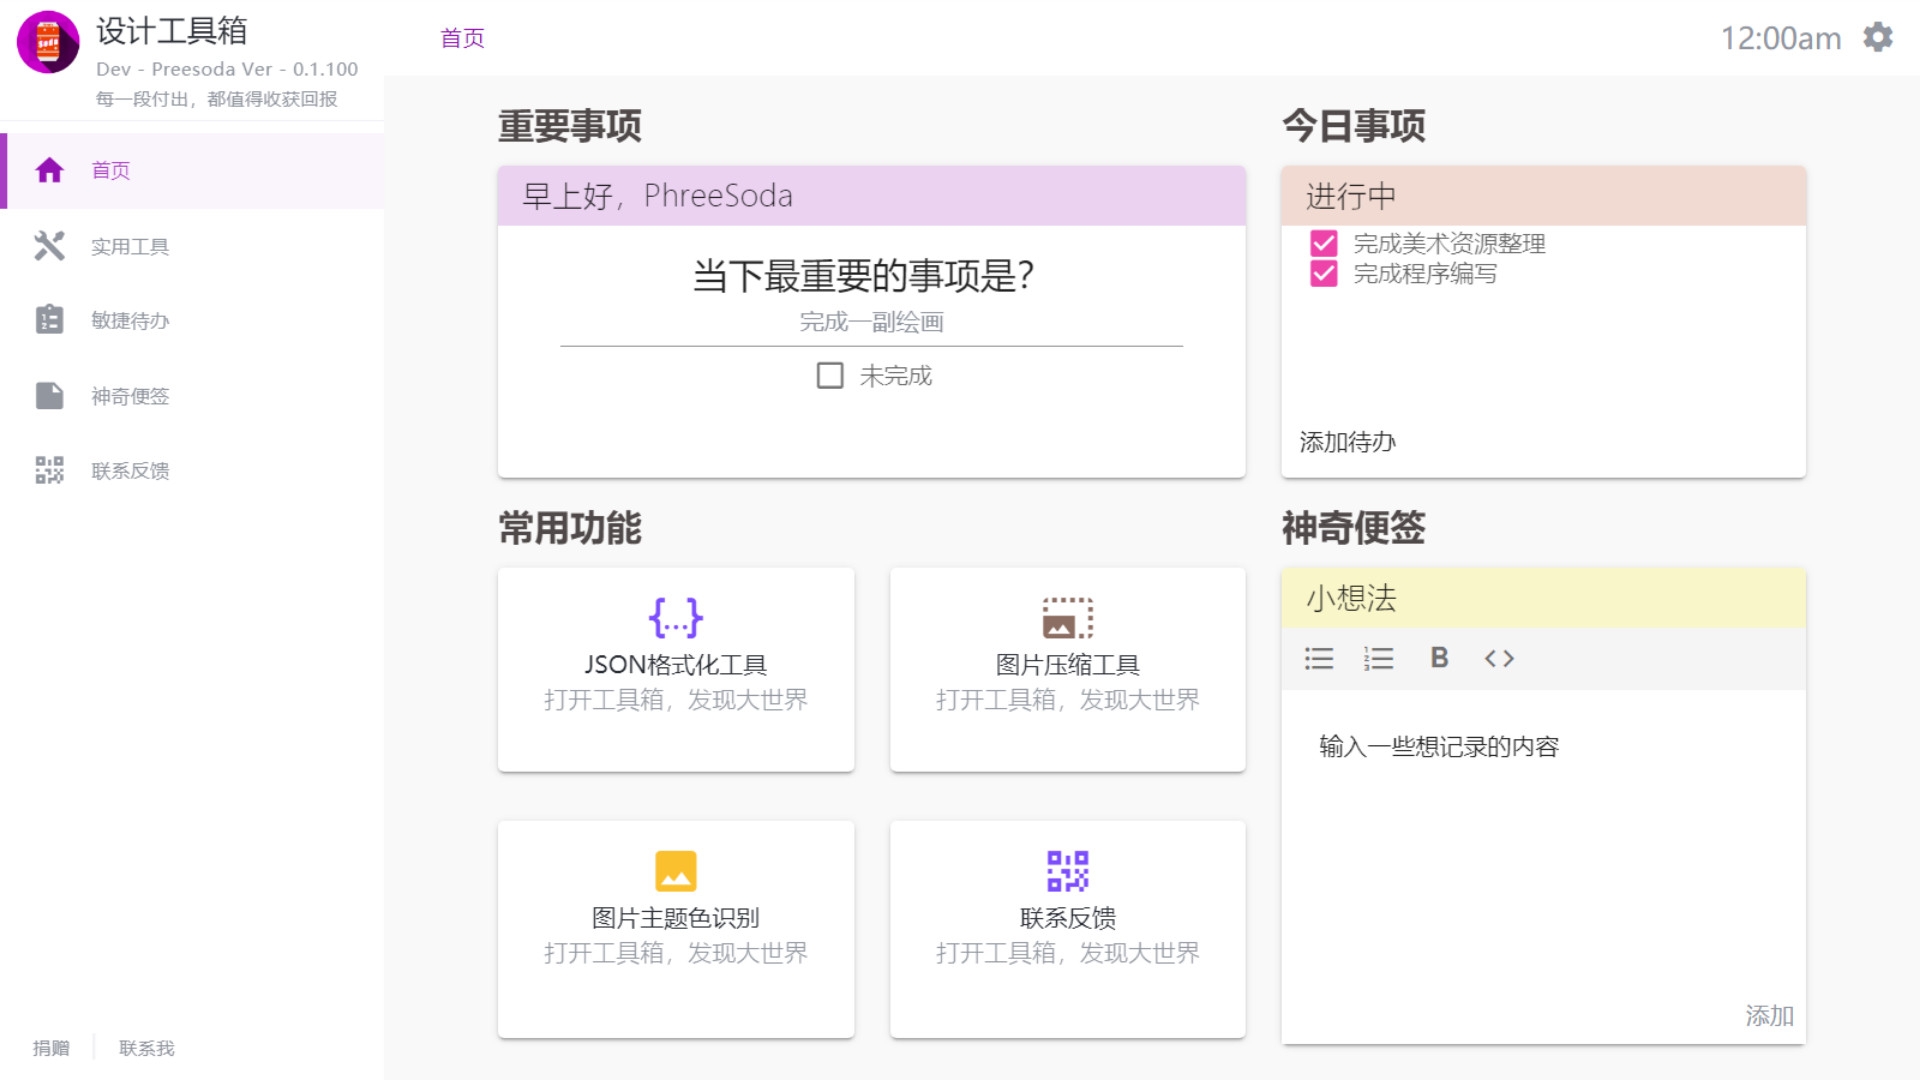Click 添加待办 to add a todo
This screenshot has height=1080, width=1920.
pyautogui.click(x=1347, y=441)
